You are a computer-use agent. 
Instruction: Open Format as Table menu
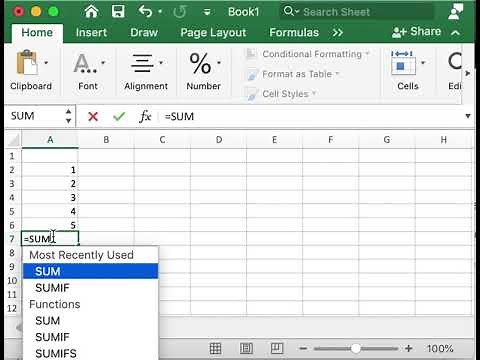point(293,74)
